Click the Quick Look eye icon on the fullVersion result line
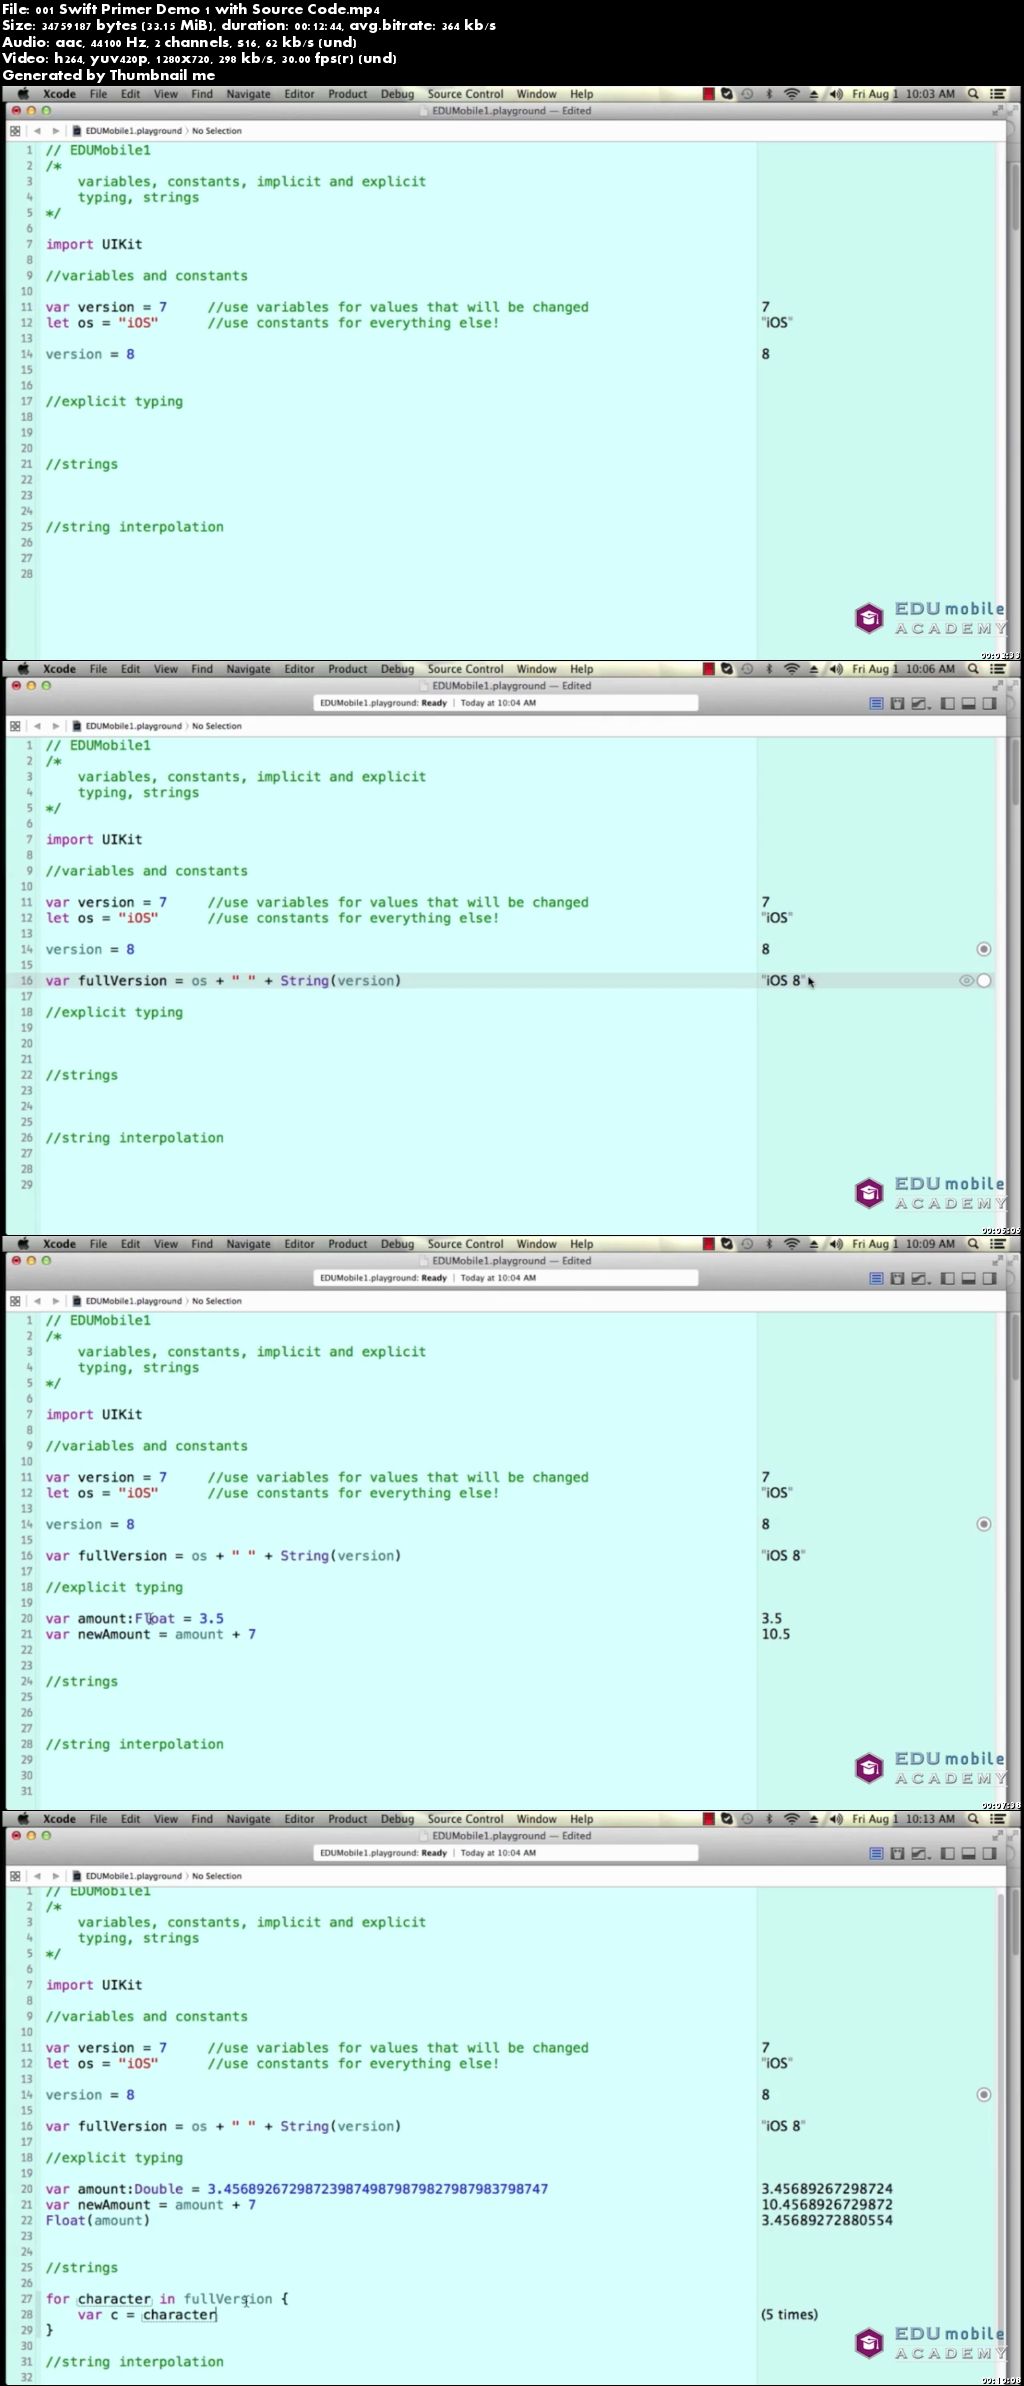The width and height of the screenshot is (1024, 2386). coord(966,981)
